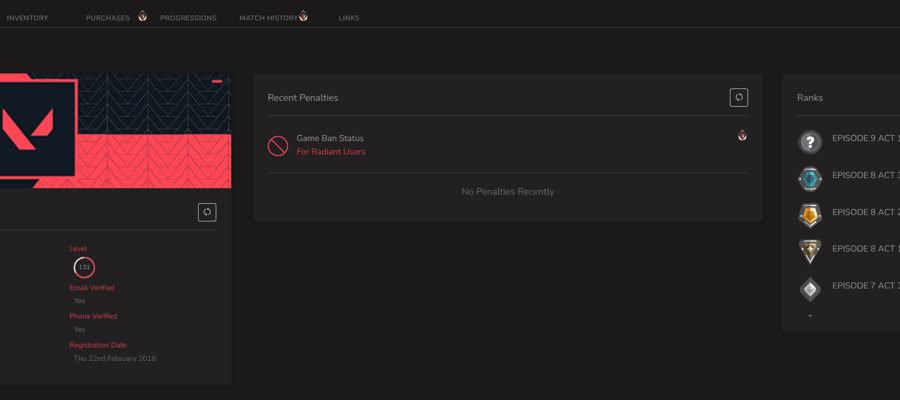900x400 pixels.
Task: Click the Episode 8 Act 3 label
Action: pyautogui.click(x=866, y=175)
